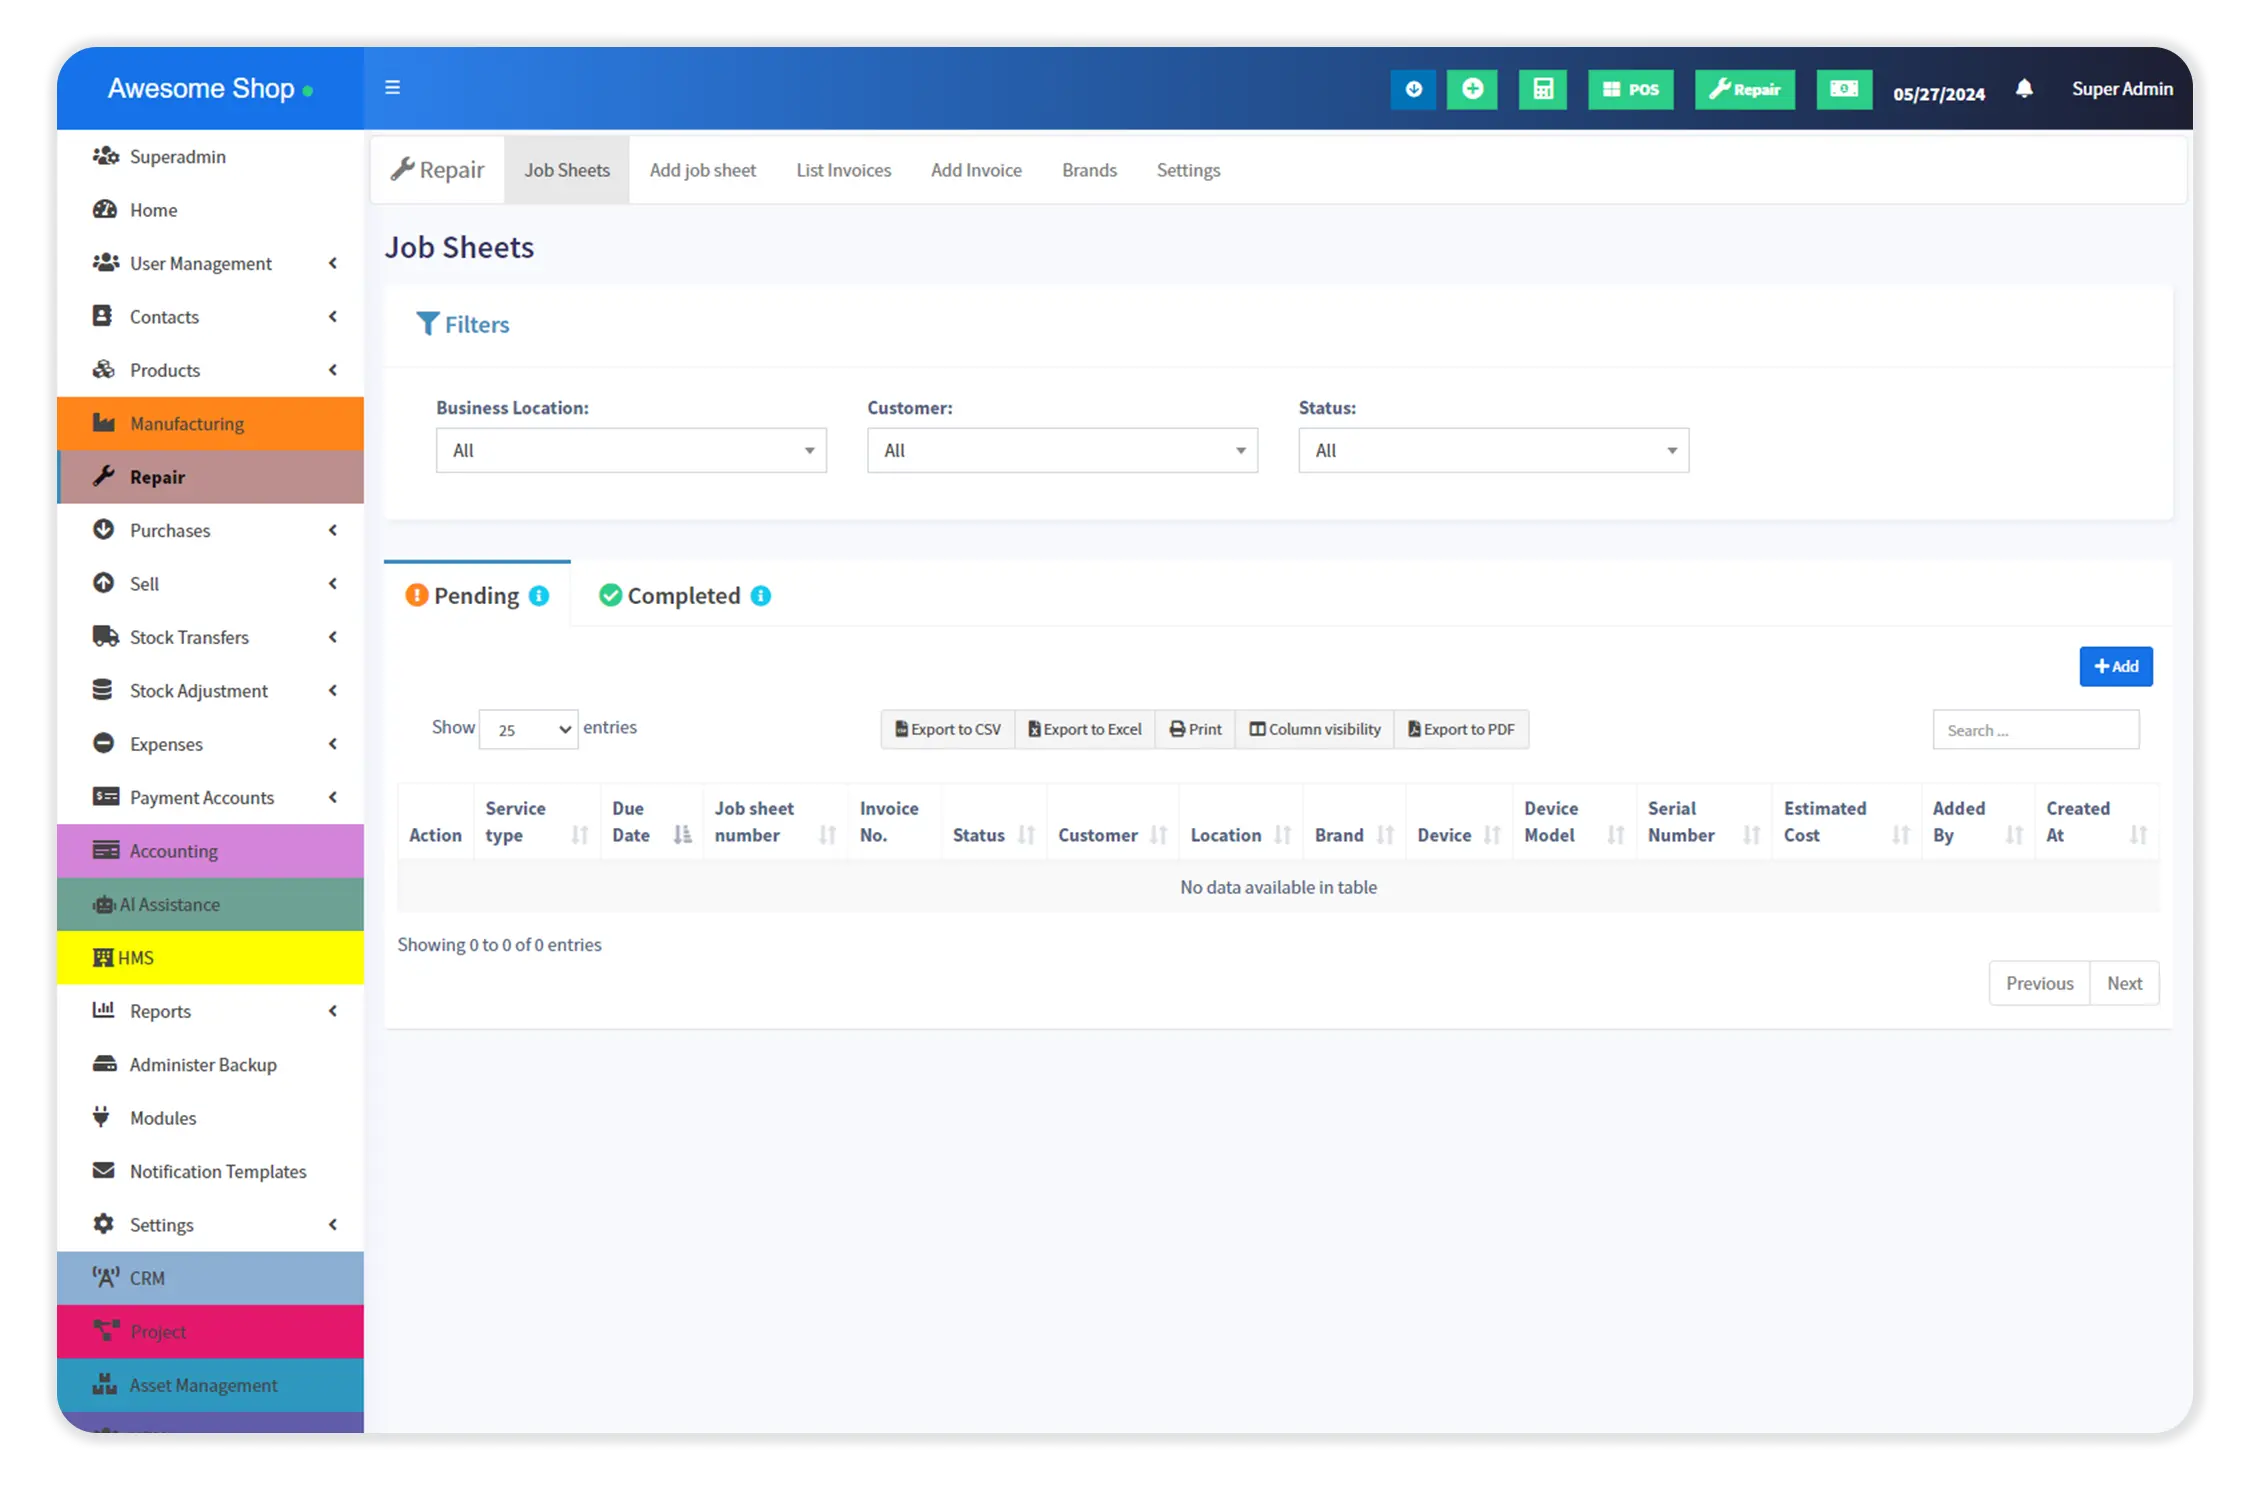
Task: Click the HMS sidebar icon
Action: point(102,956)
